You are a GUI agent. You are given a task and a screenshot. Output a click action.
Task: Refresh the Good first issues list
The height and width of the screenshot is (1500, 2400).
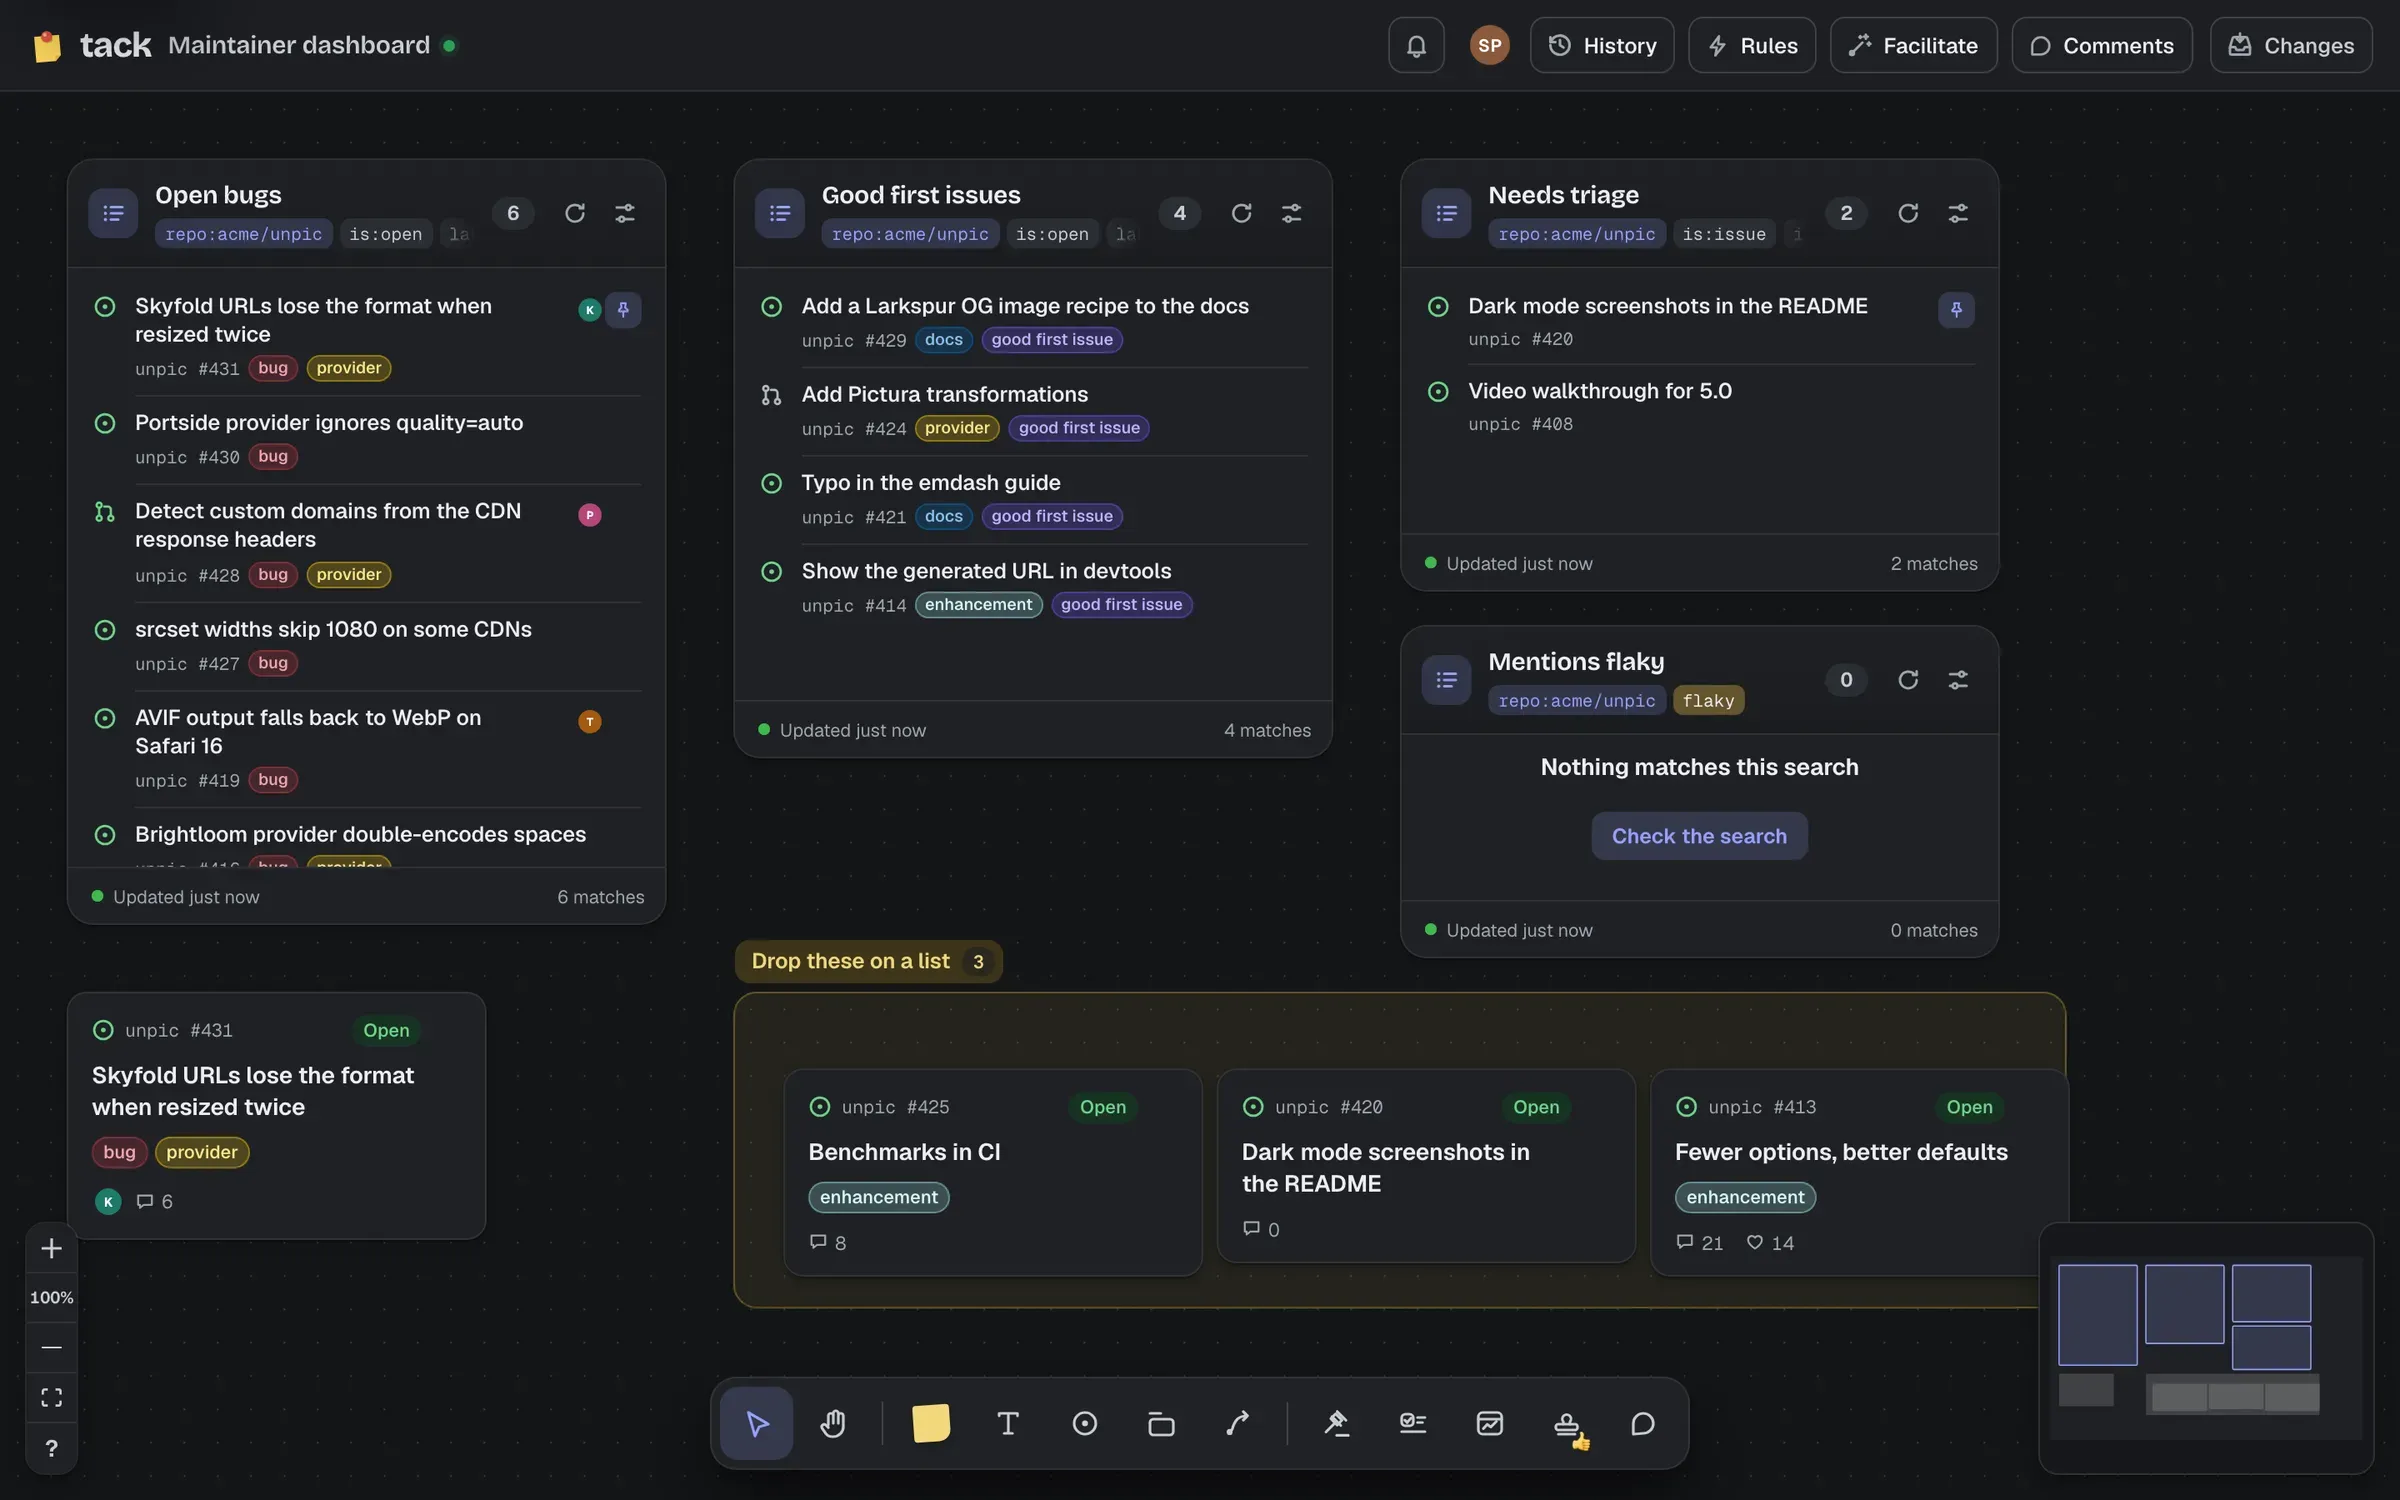coord(1242,213)
